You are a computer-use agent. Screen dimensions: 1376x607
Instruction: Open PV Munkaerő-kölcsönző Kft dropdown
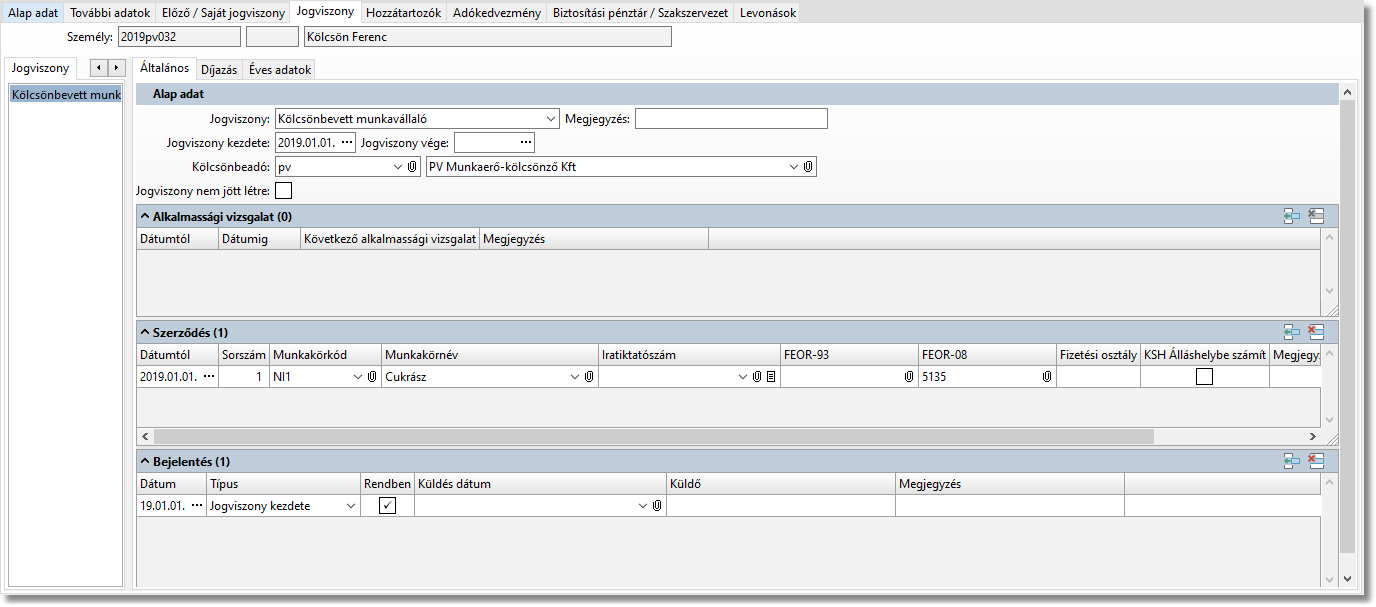pos(794,167)
